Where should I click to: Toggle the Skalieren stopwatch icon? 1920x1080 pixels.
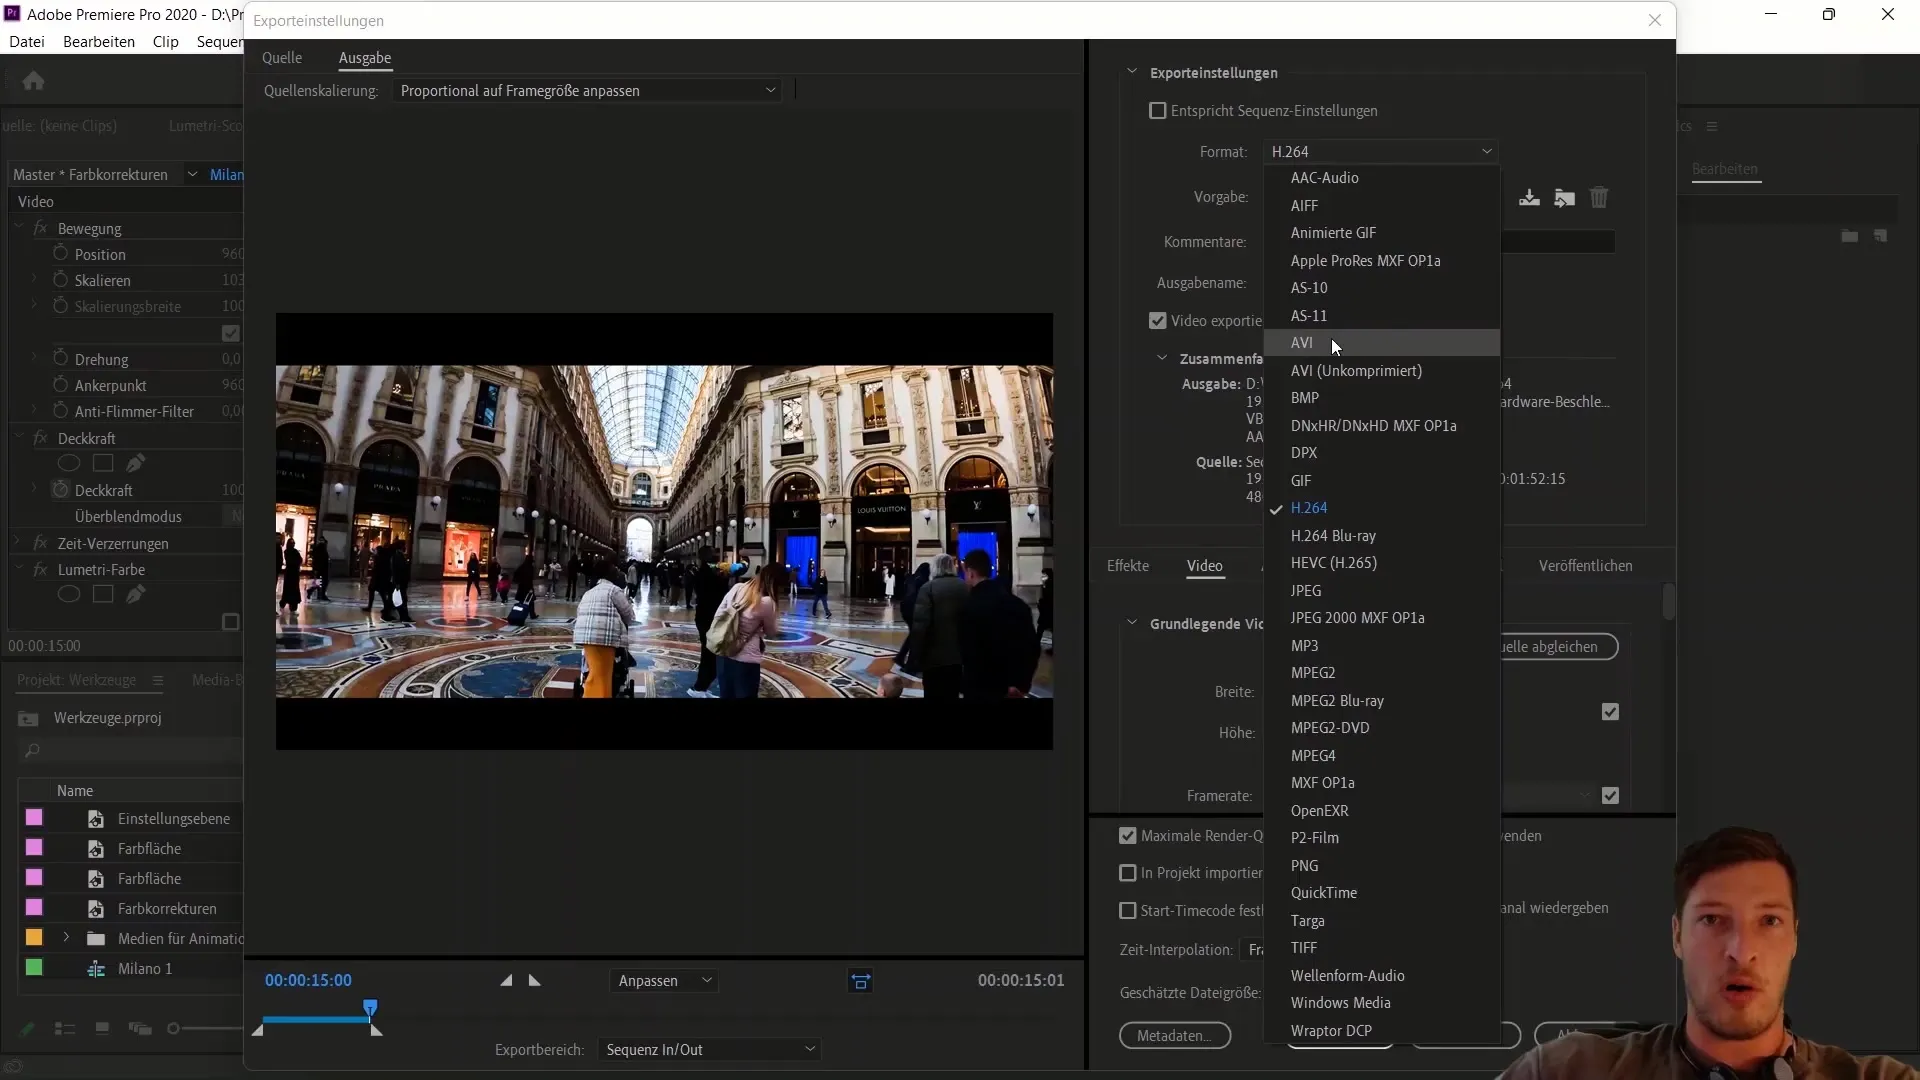tap(60, 280)
